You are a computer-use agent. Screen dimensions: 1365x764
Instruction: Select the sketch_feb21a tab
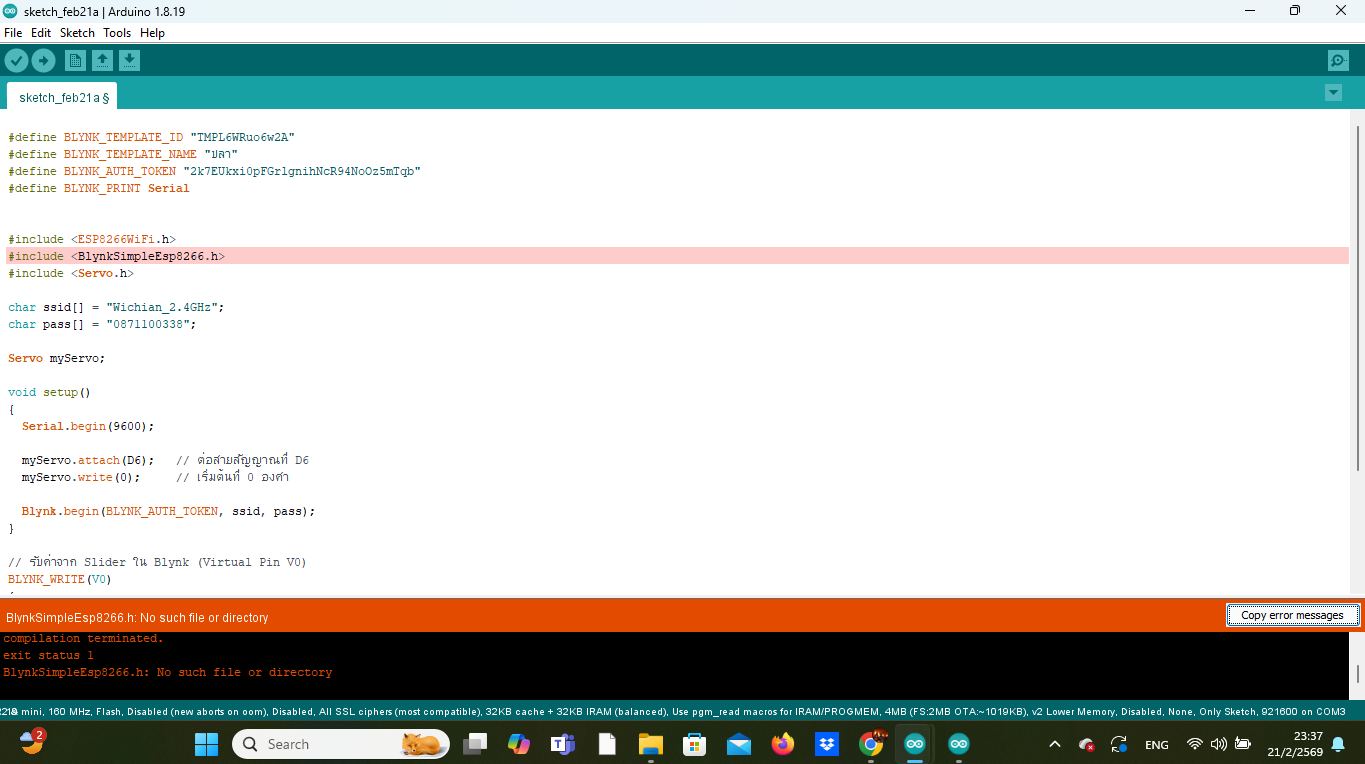(62, 97)
